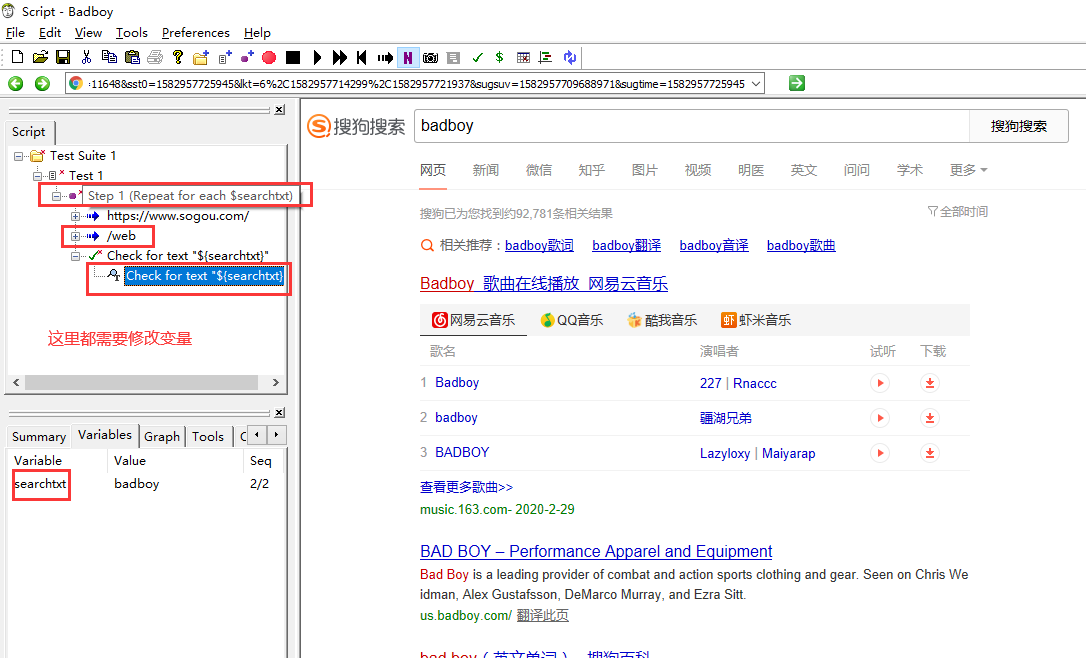Open help via the question mark icon
This screenshot has height=658, width=1086.
(x=178, y=57)
